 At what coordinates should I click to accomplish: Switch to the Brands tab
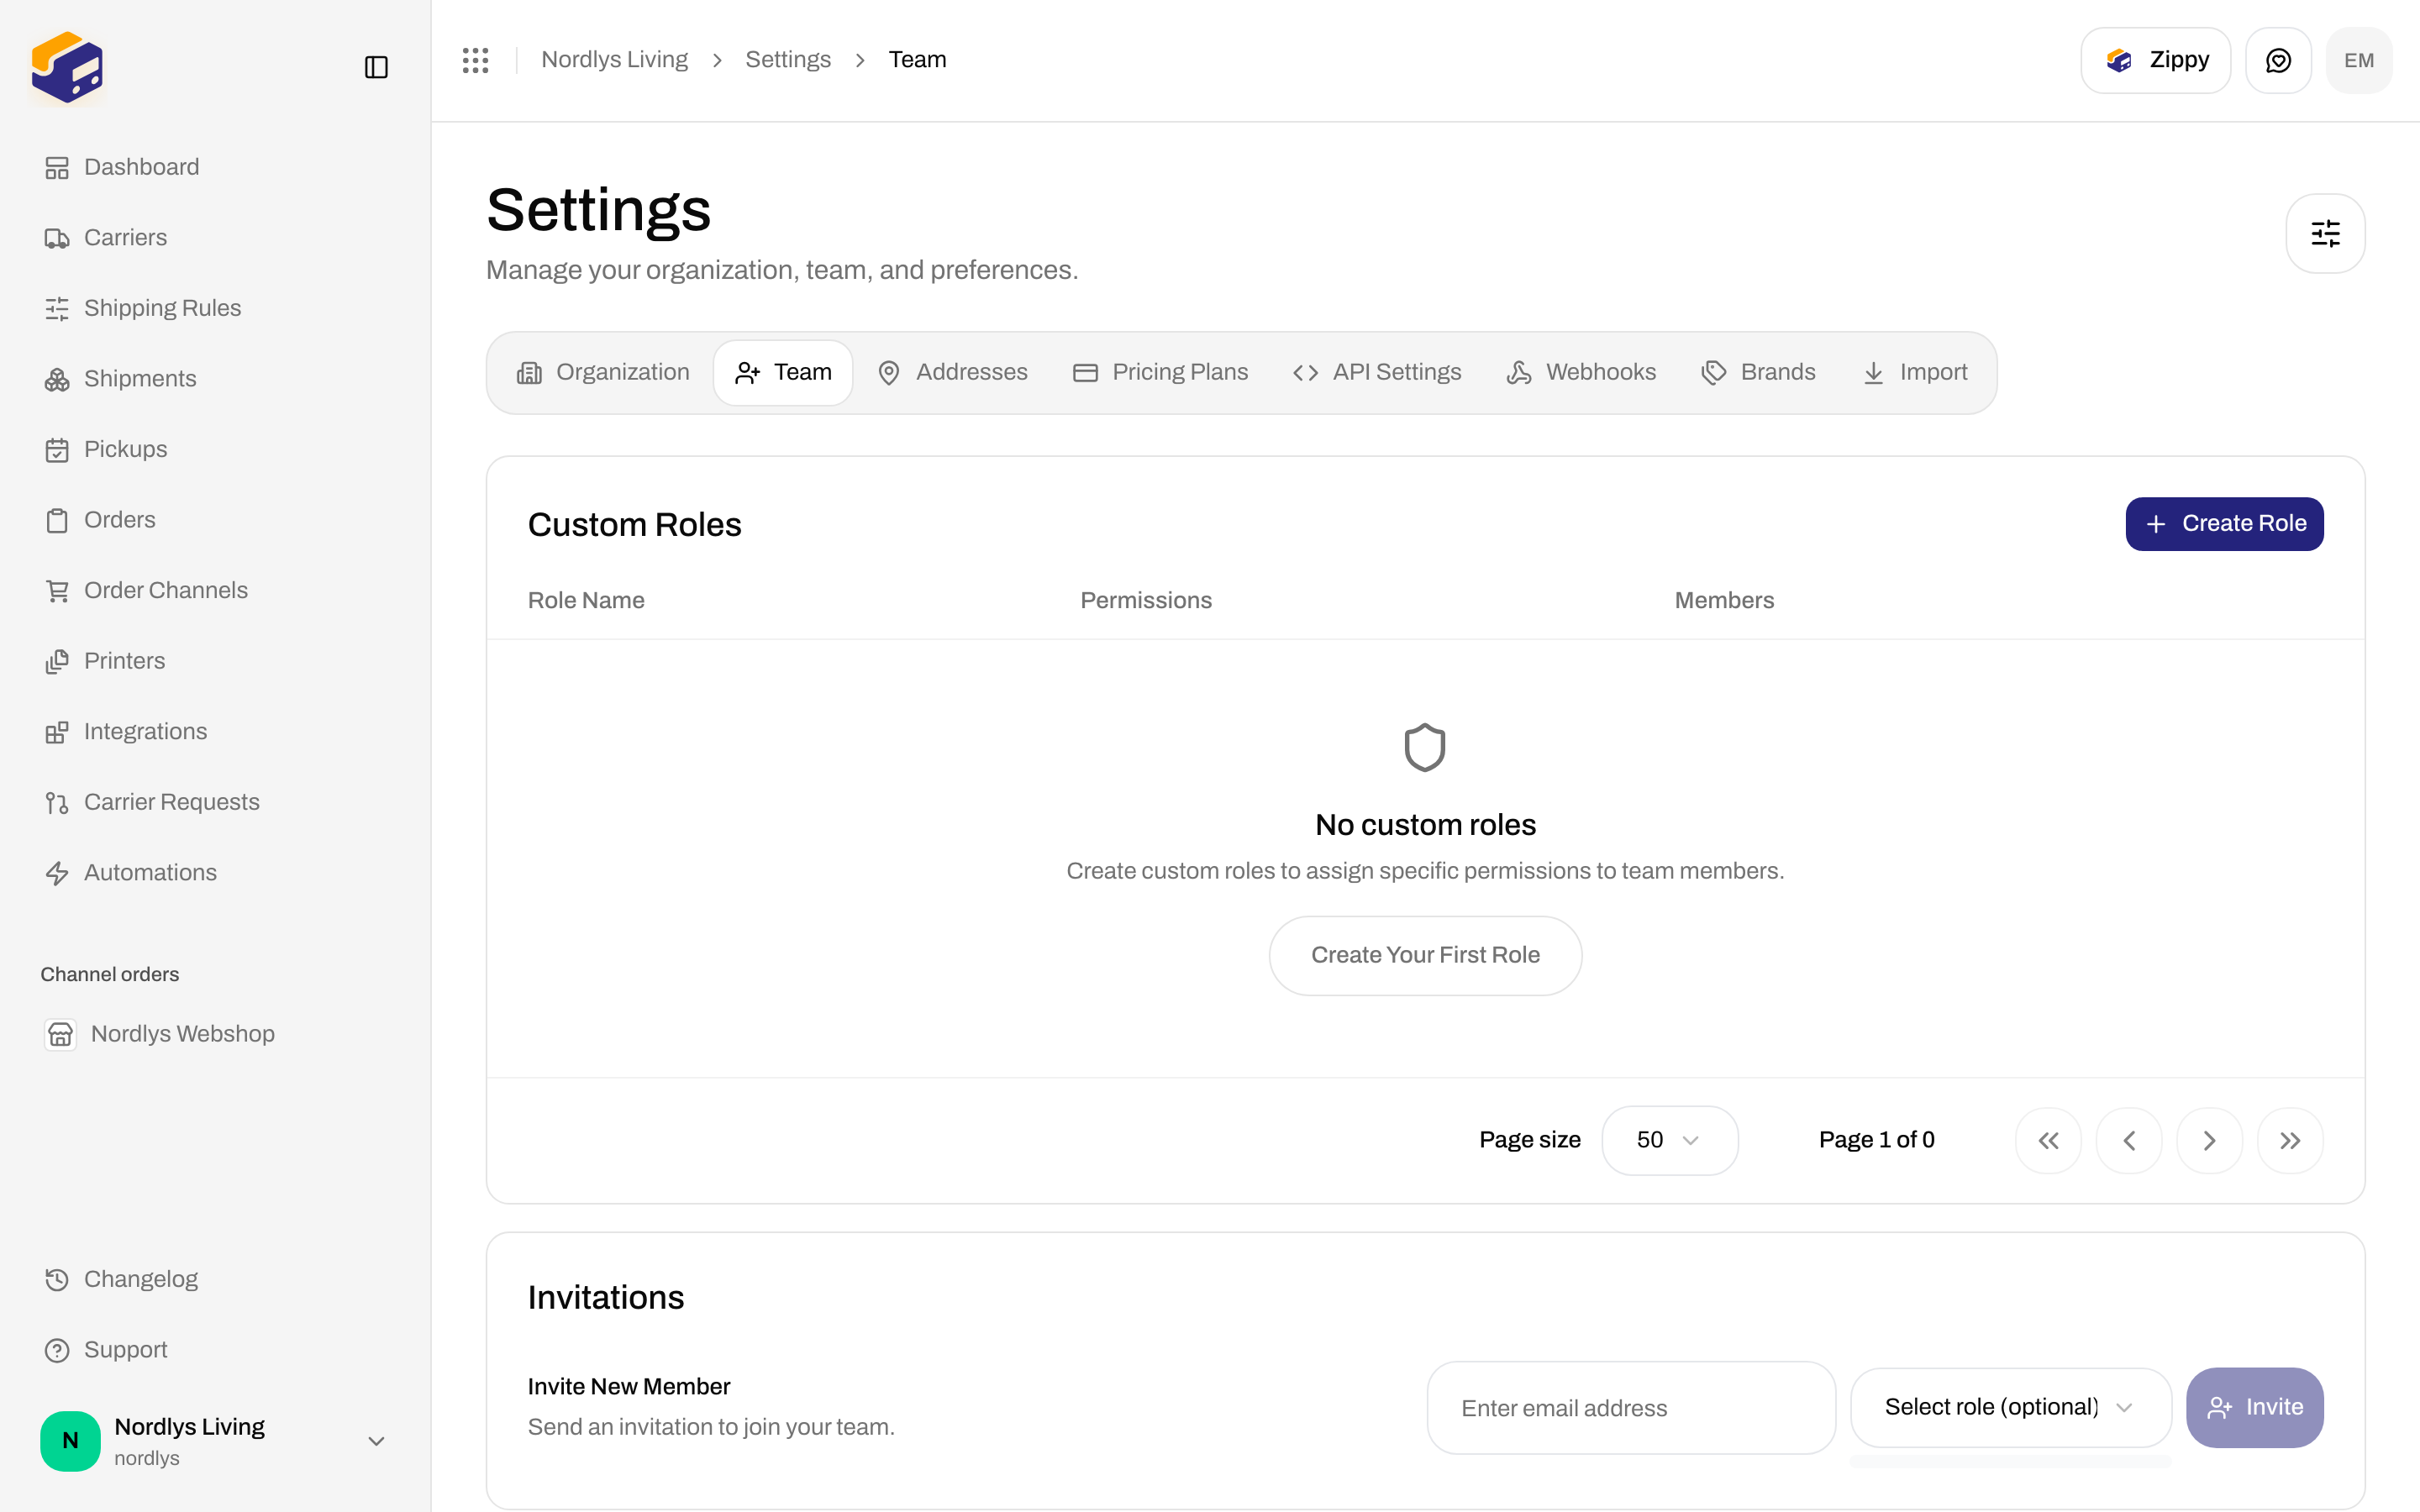(1758, 372)
